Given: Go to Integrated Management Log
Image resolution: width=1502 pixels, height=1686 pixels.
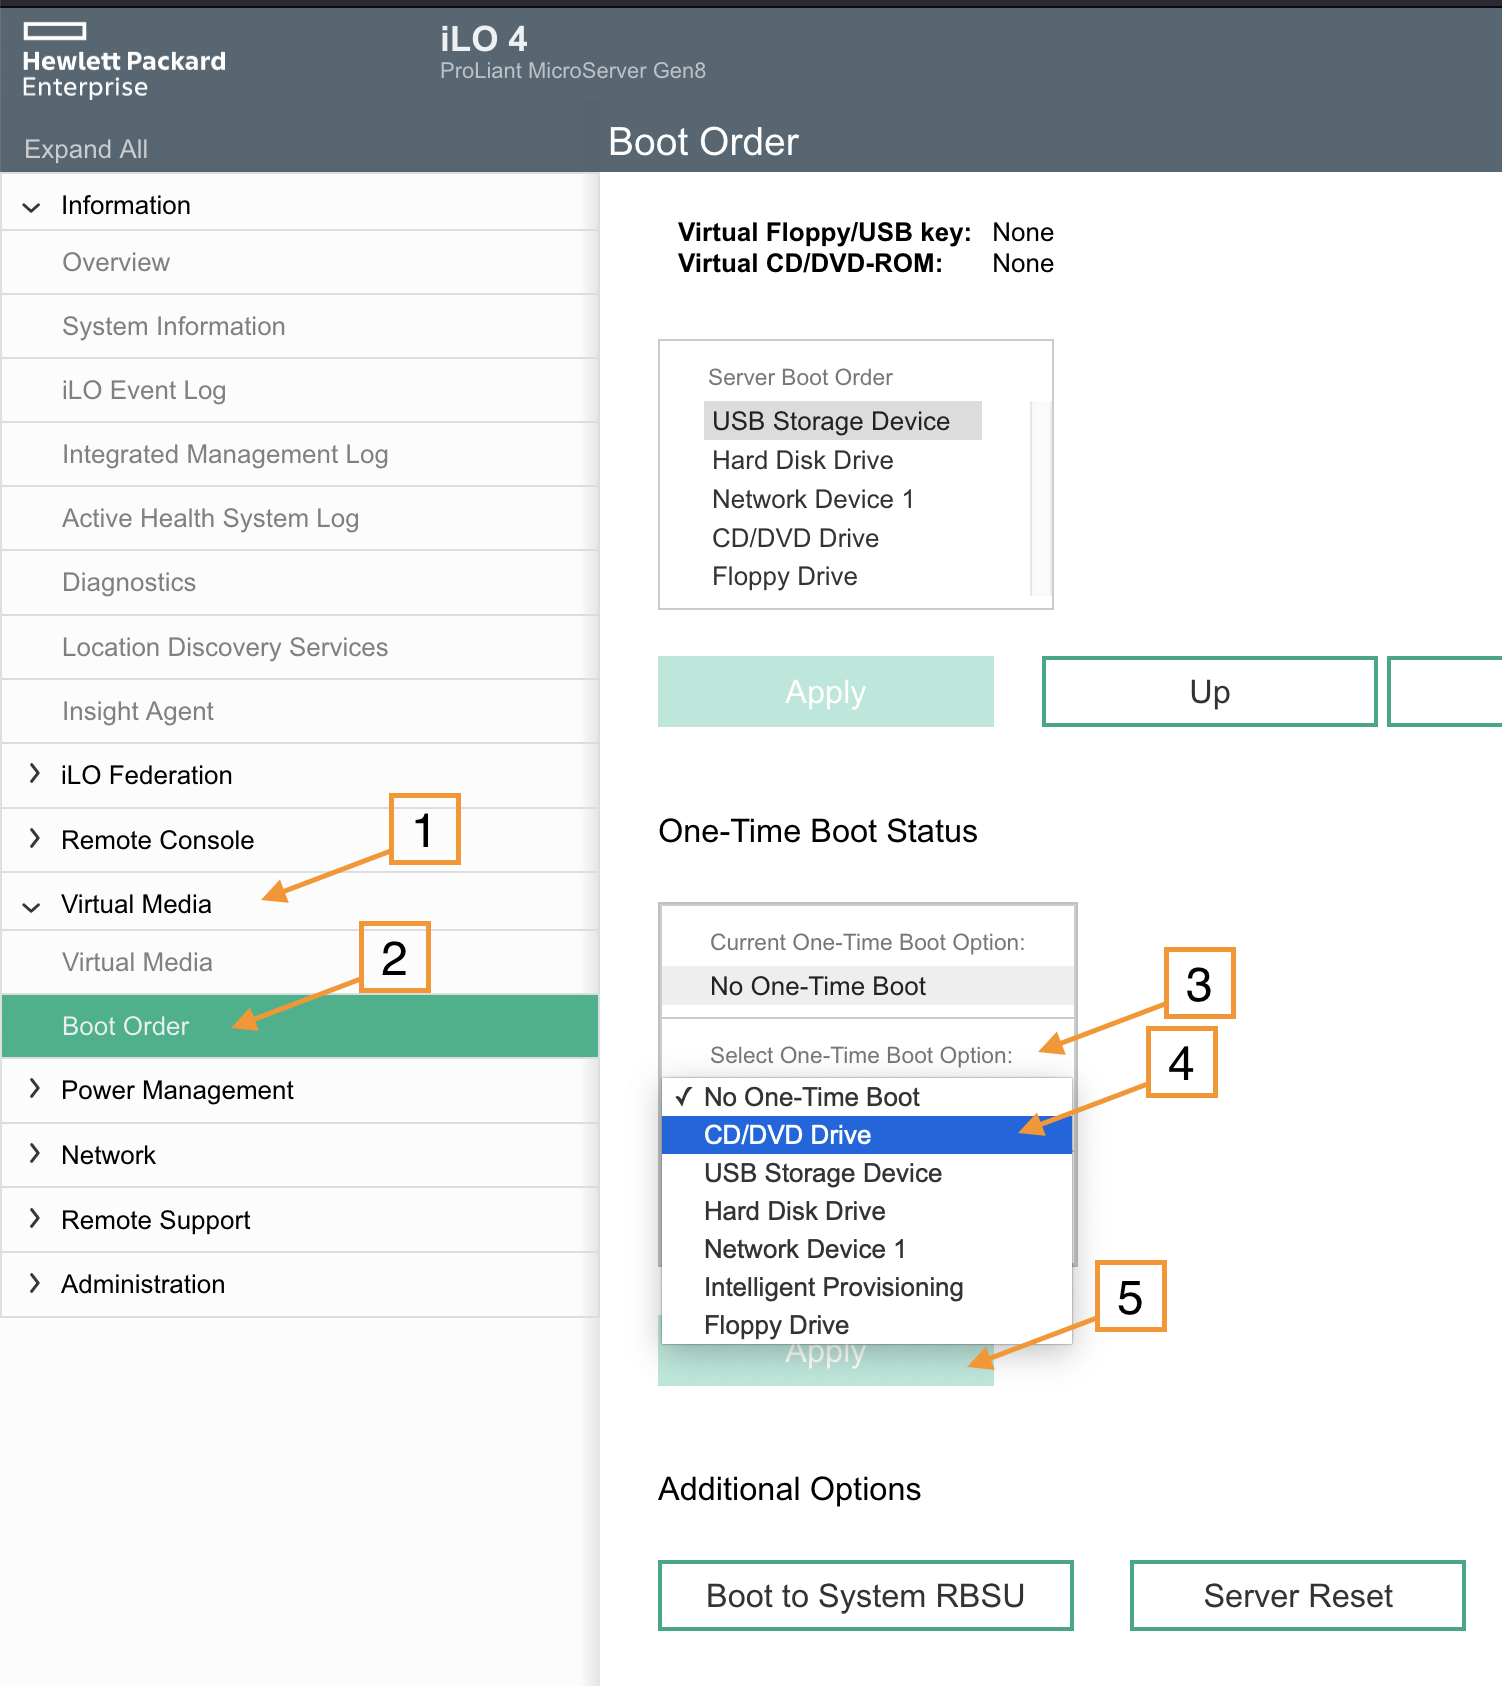Looking at the screenshot, I should point(225,455).
